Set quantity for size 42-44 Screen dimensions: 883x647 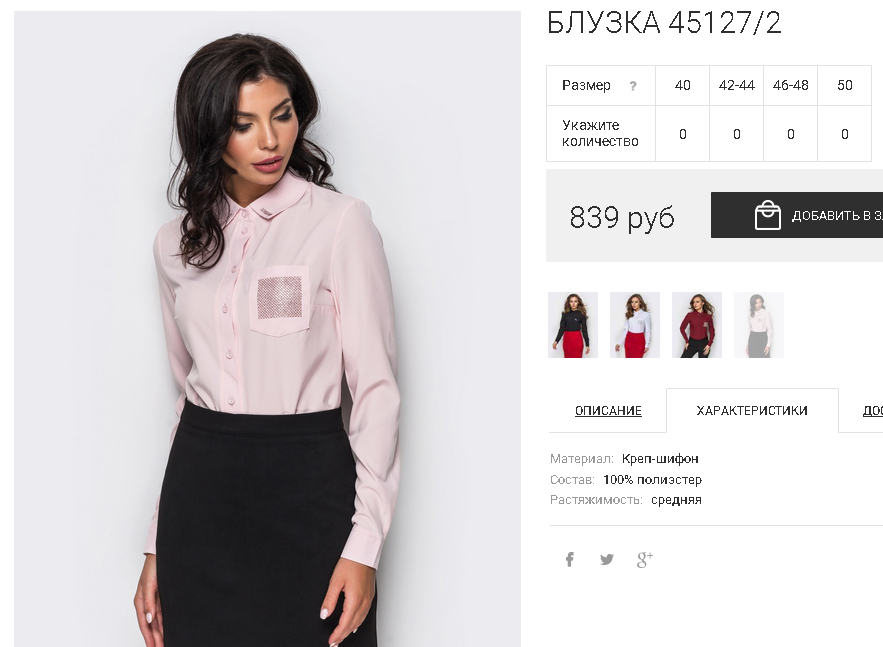[x=737, y=134]
